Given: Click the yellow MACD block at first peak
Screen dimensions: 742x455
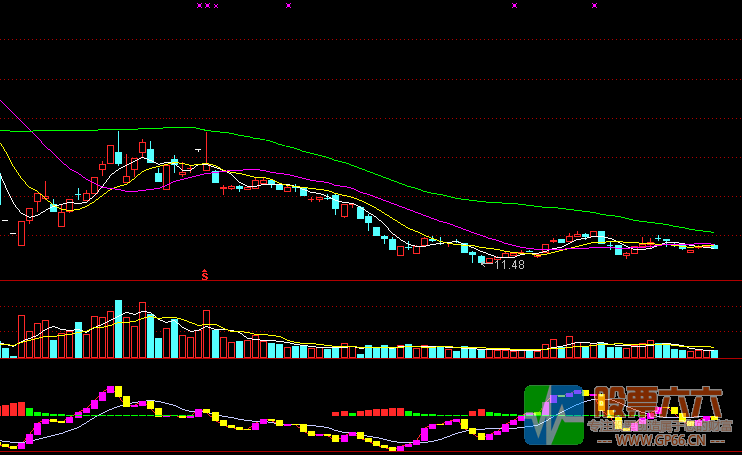Looking at the screenshot, I should (x=116, y=389).
